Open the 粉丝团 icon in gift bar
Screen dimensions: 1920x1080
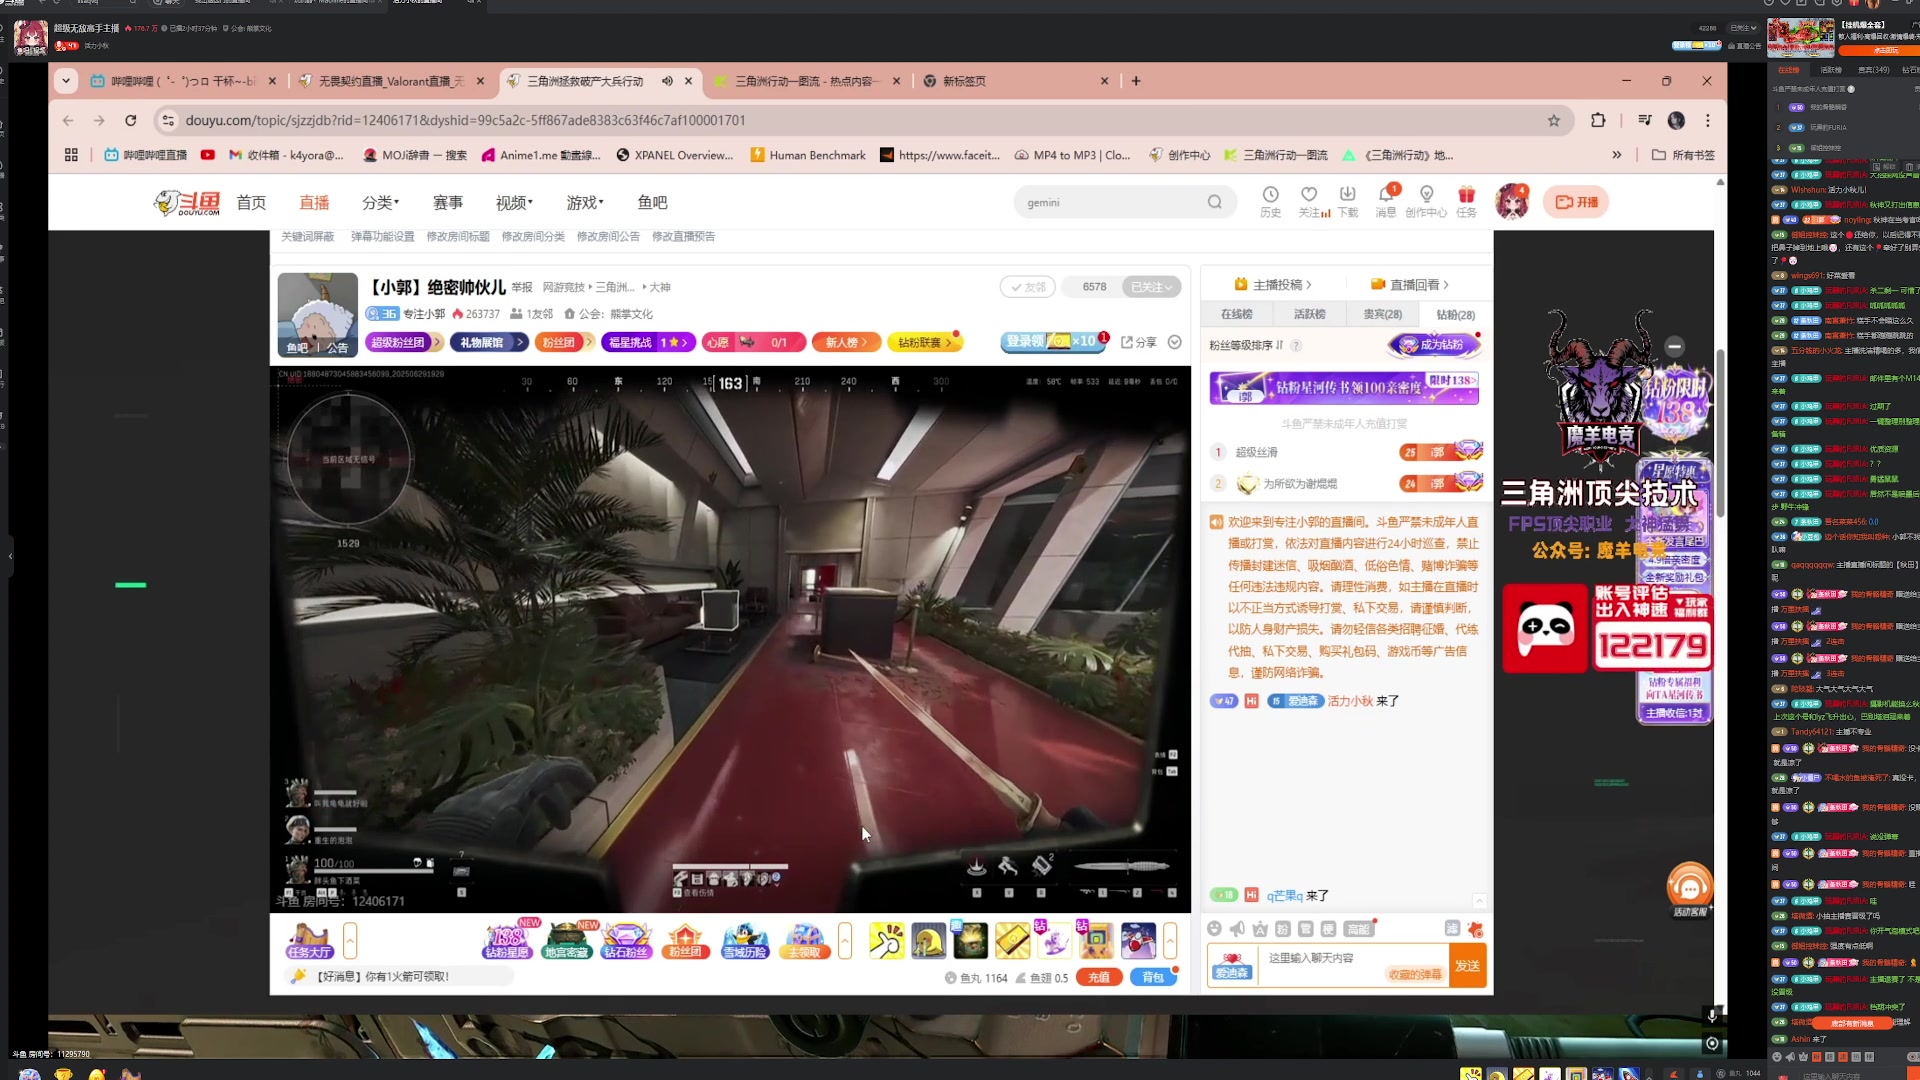click(685, 941)
